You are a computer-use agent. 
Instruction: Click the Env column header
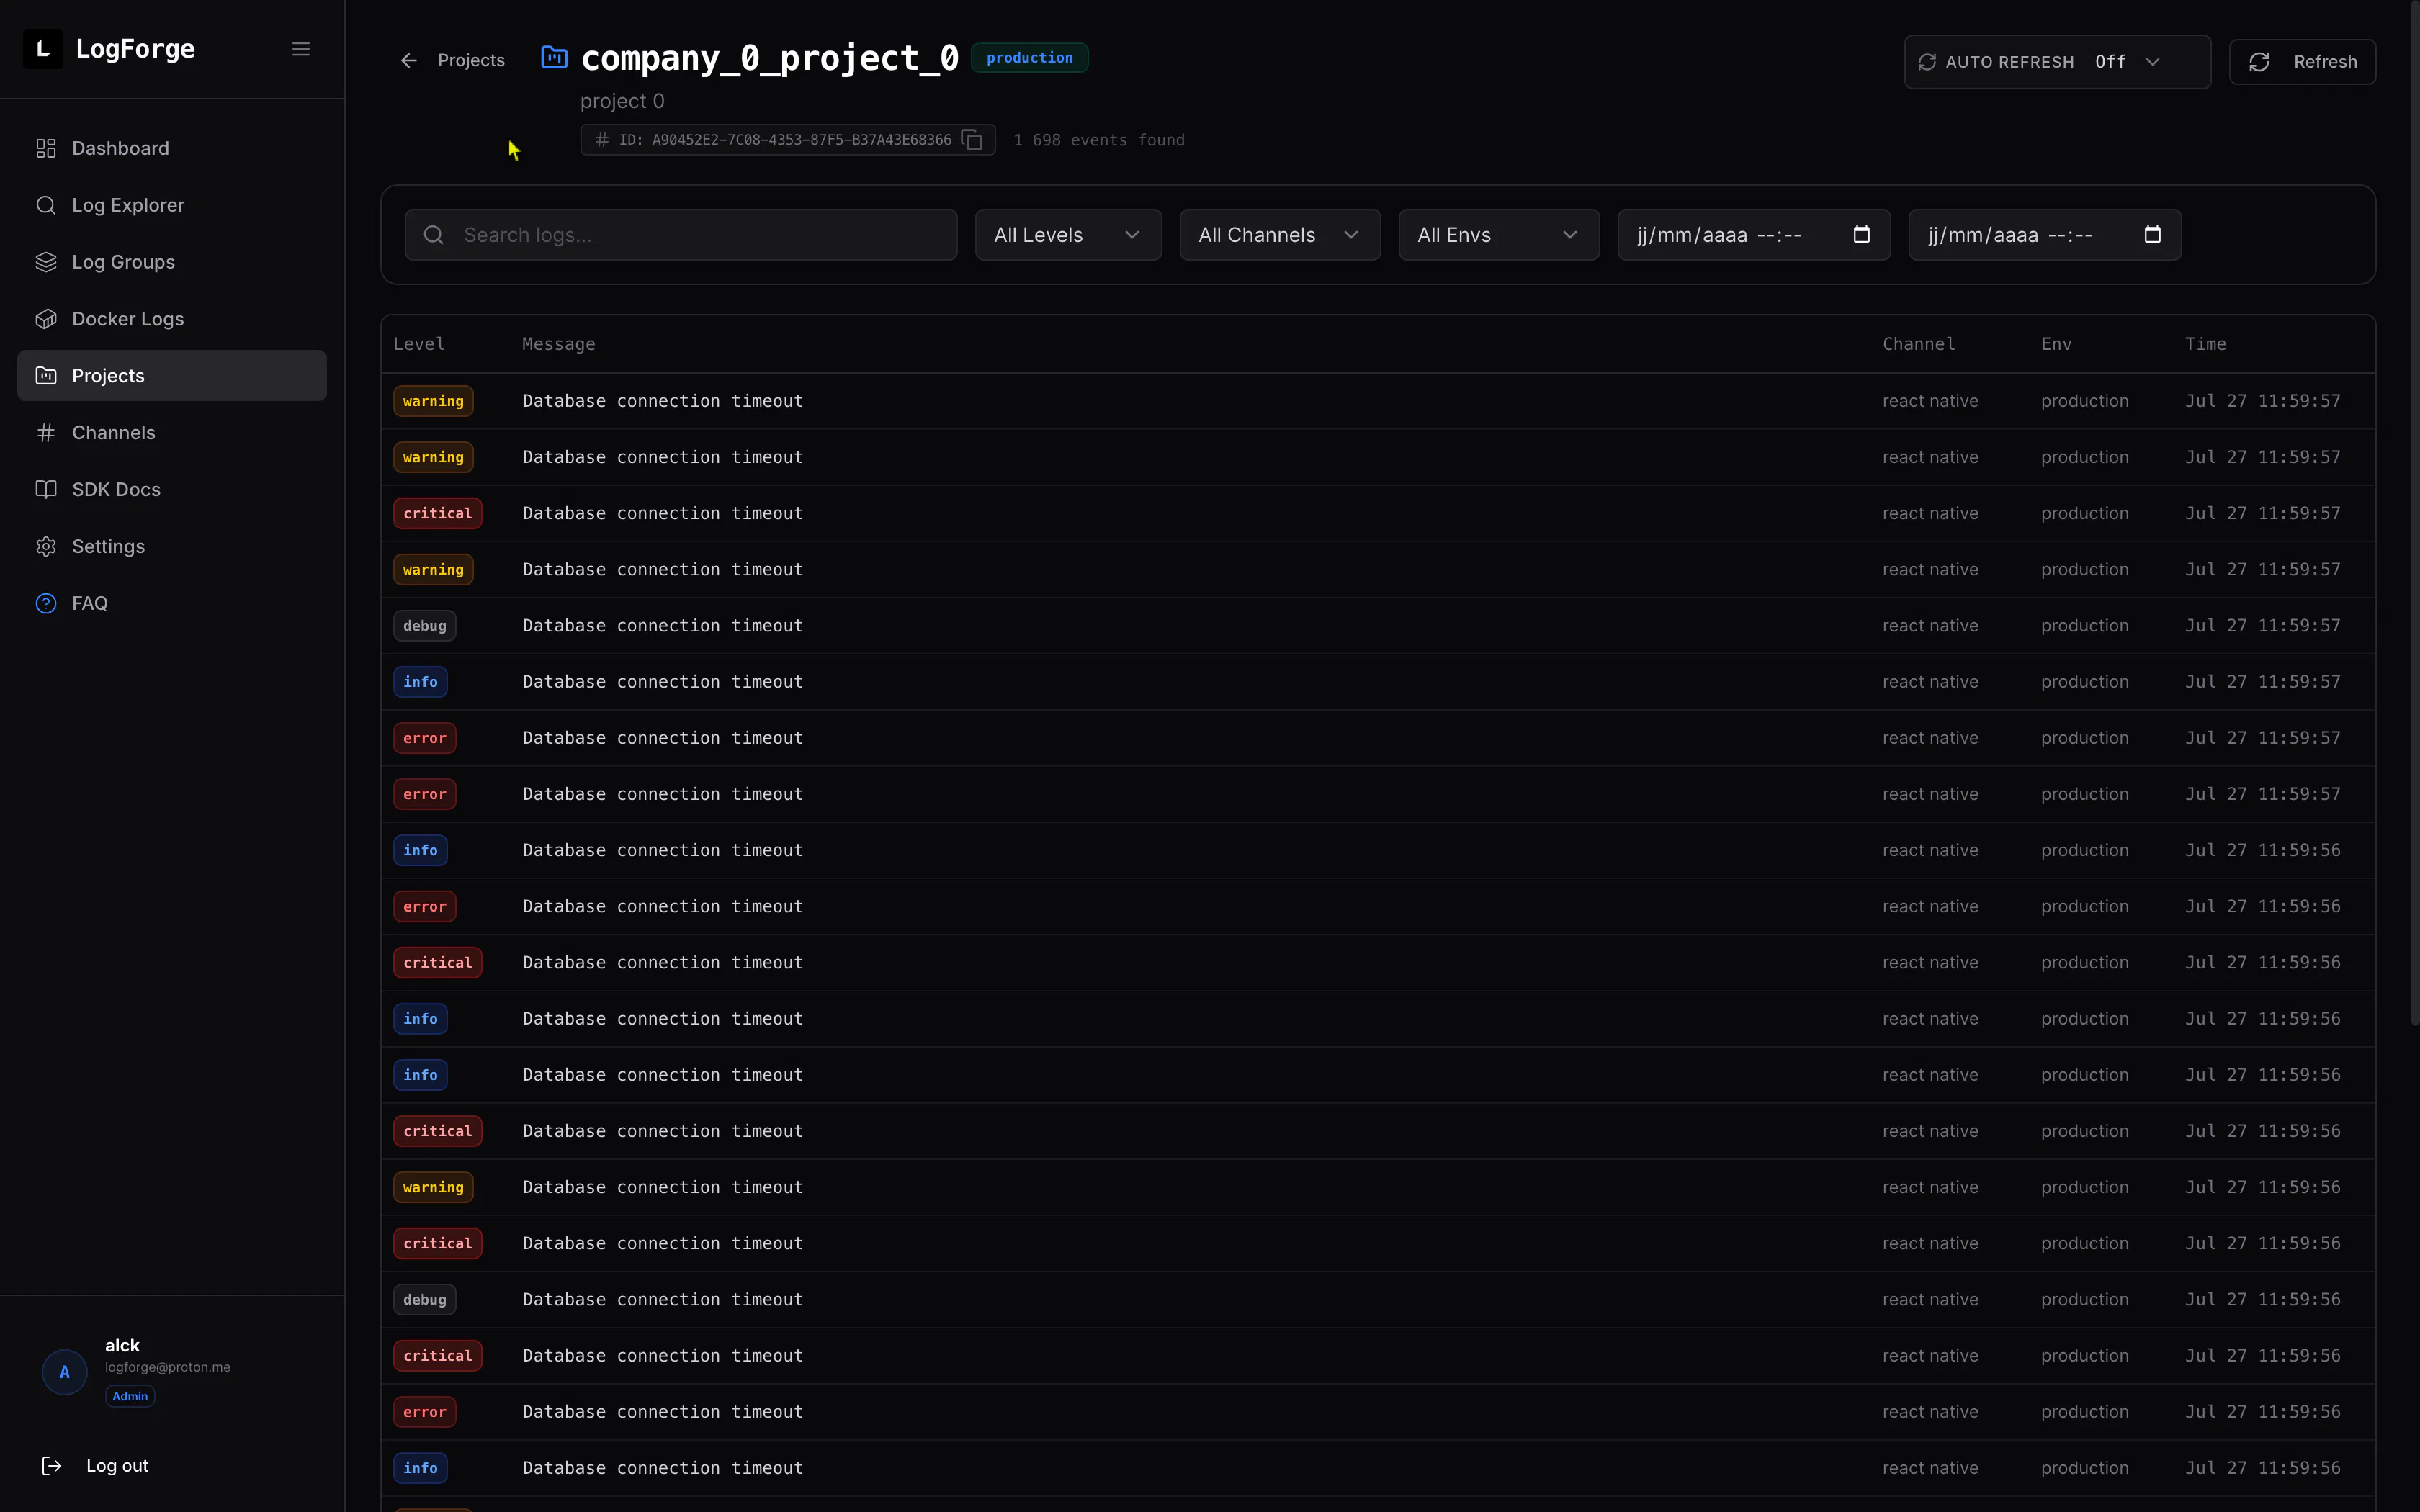2056,344
